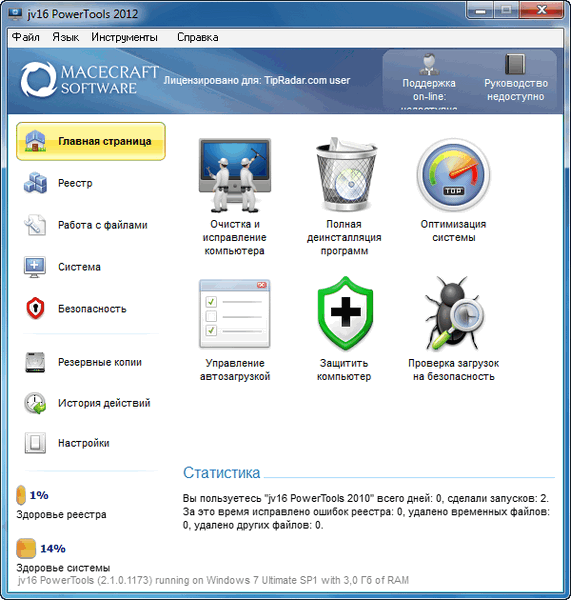Click the Здоровье реестра 1% indicator
This screenshot has height=600, width=571.
point(33,495)
